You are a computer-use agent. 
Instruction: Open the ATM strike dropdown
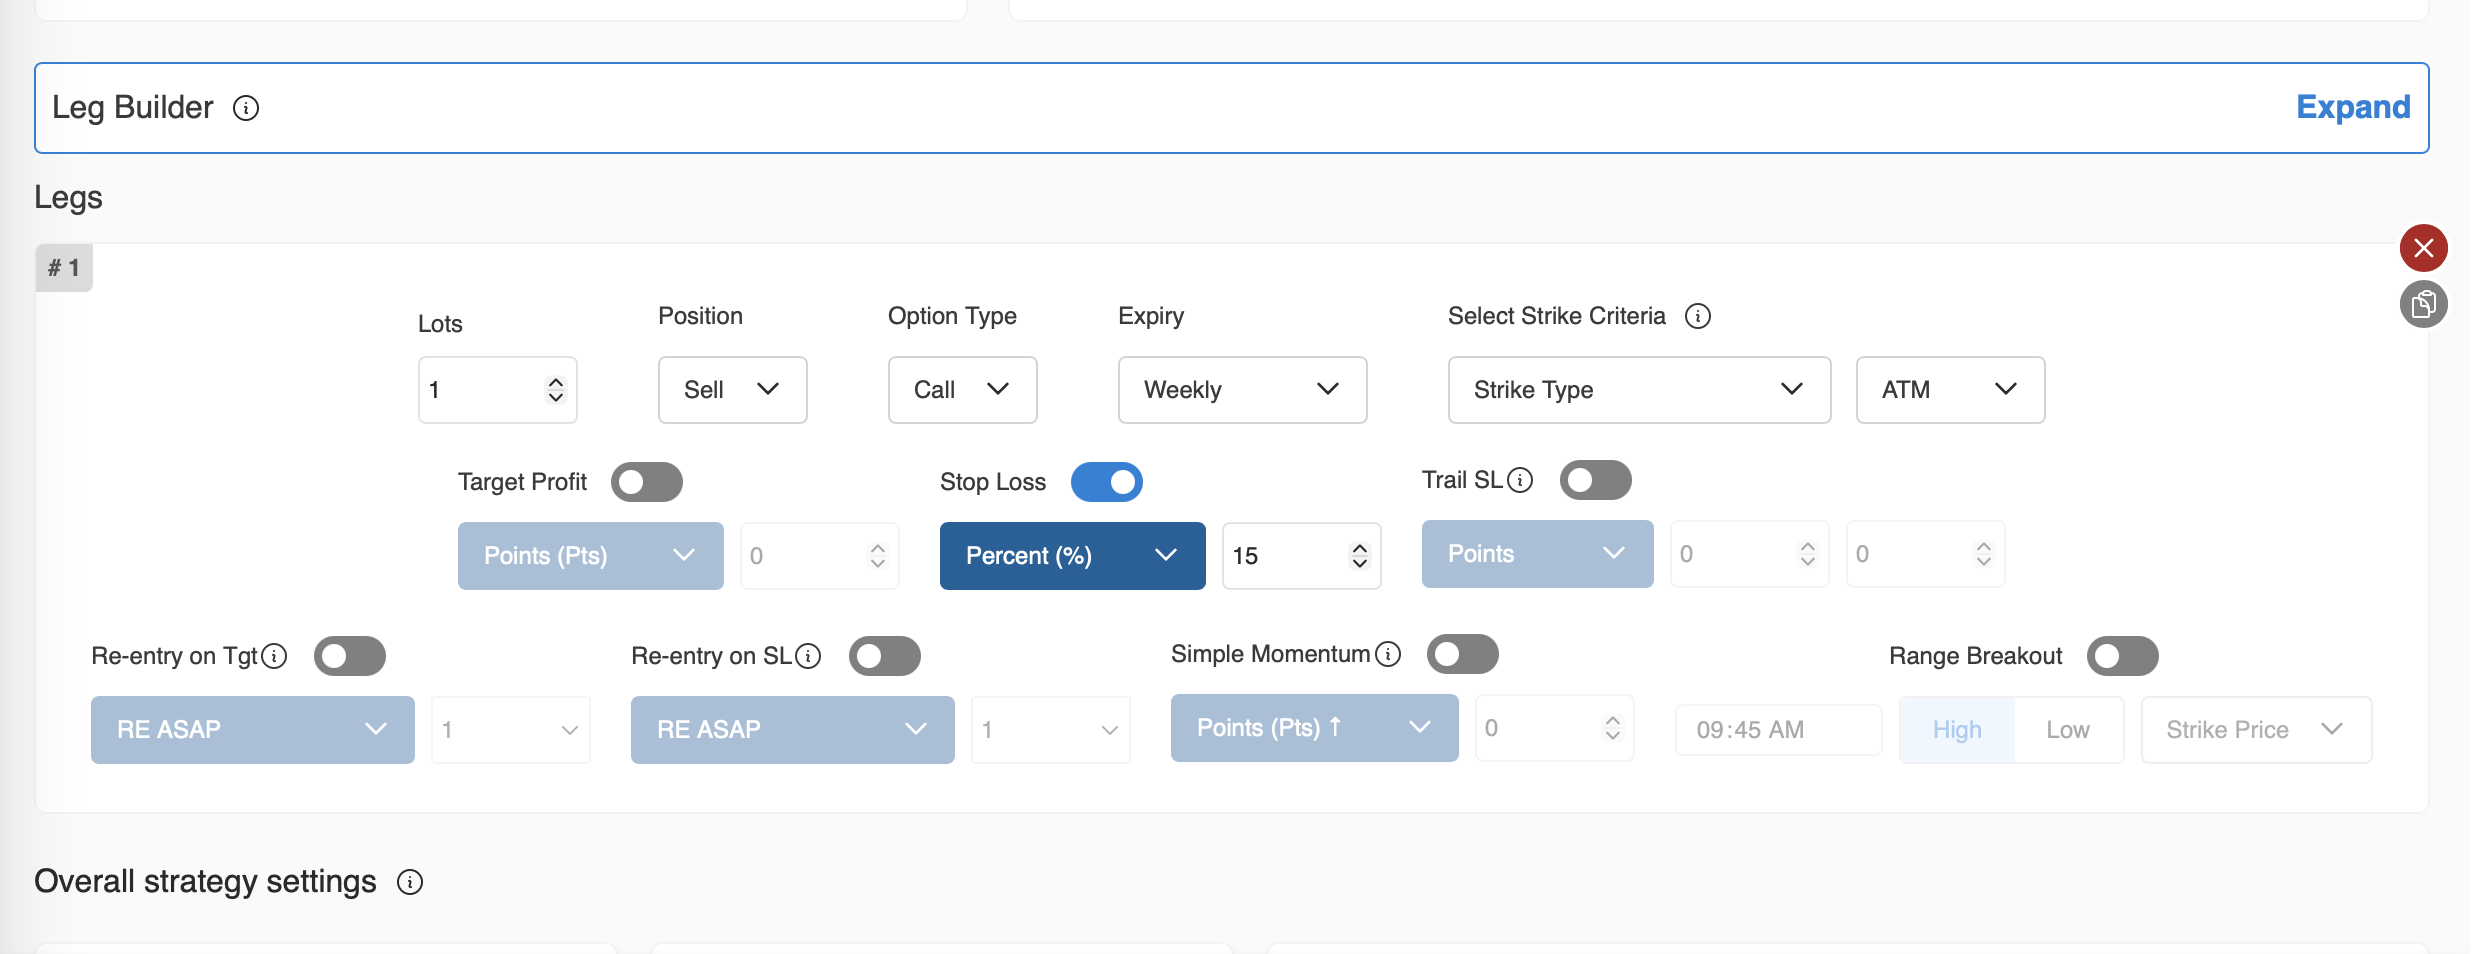1949,390
